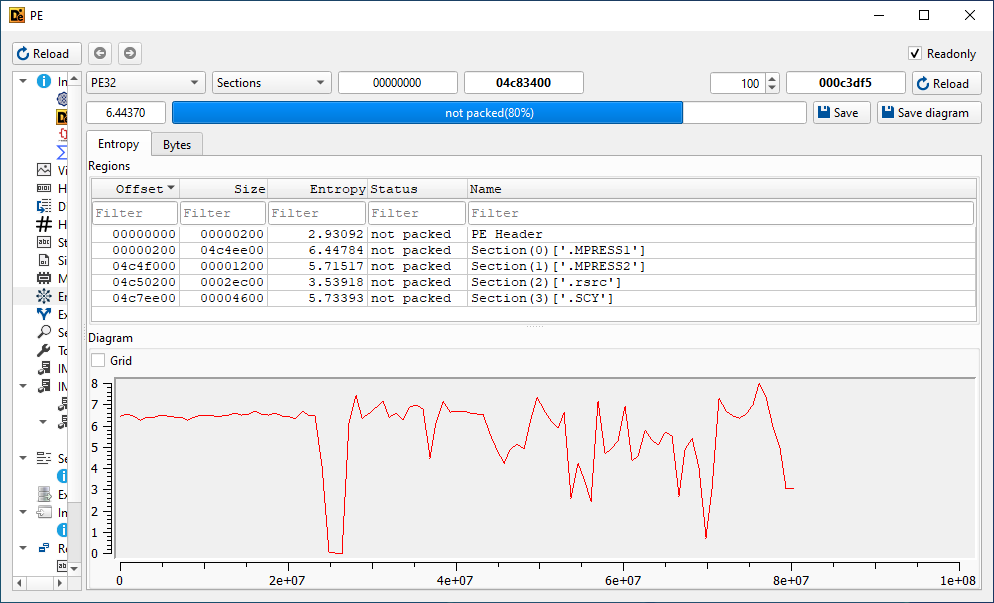Collapse the top Info tree node arrow

click(x=22, y=81)
